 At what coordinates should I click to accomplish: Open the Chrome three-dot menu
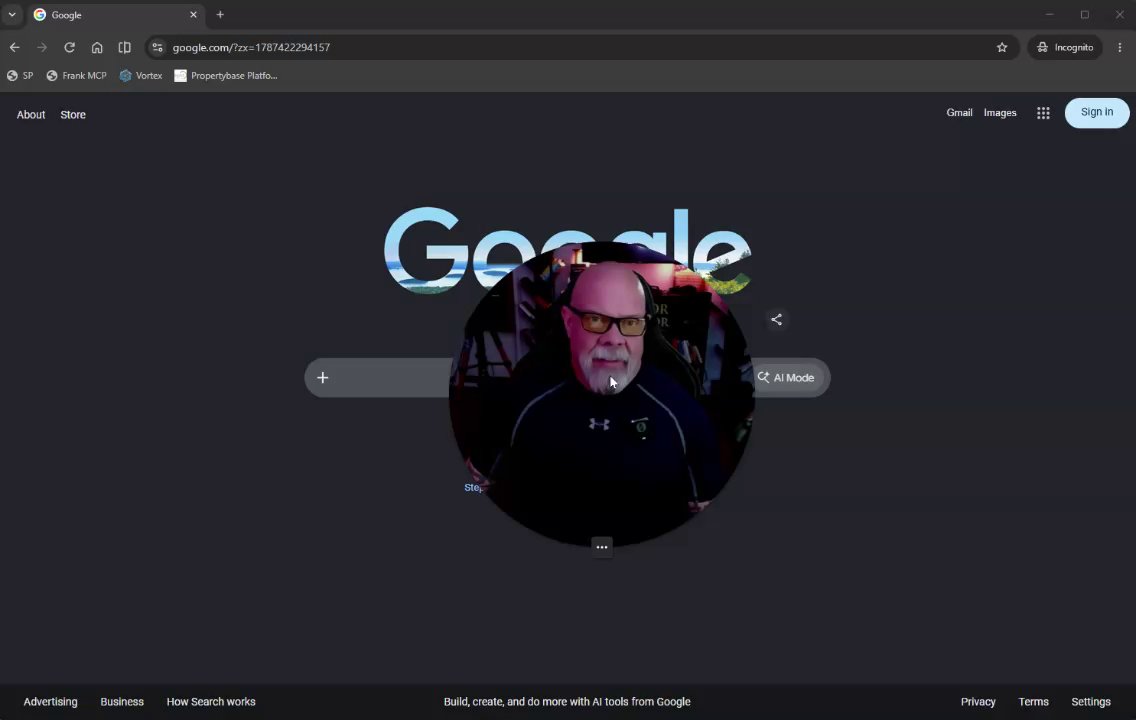[1120, 47]
